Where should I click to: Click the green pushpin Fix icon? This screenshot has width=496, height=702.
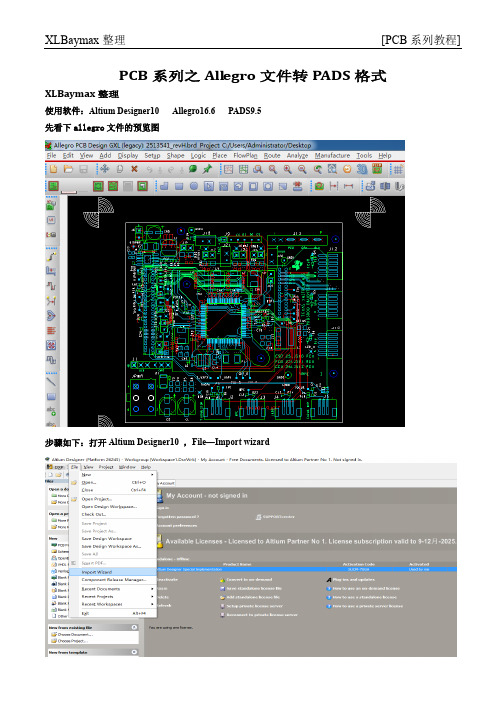[x=207, y=169]
